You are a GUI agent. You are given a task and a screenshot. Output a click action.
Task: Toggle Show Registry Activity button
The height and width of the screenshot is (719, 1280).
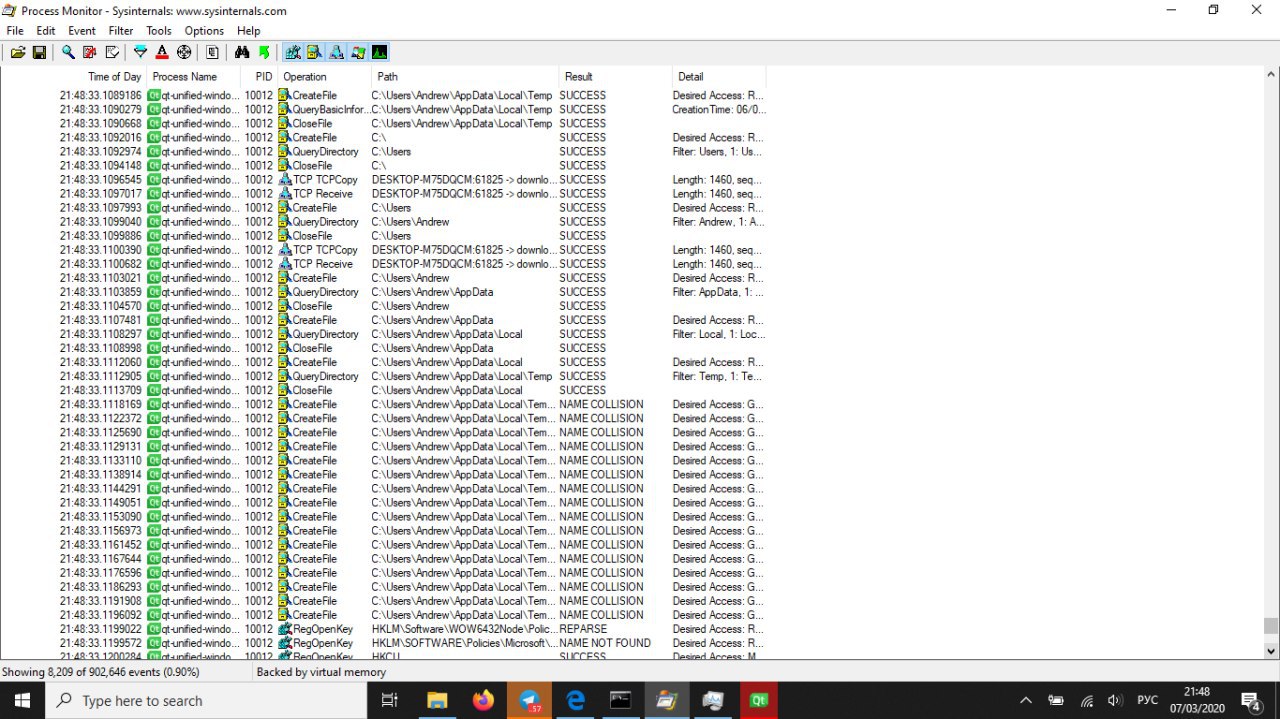pos(292,52)
